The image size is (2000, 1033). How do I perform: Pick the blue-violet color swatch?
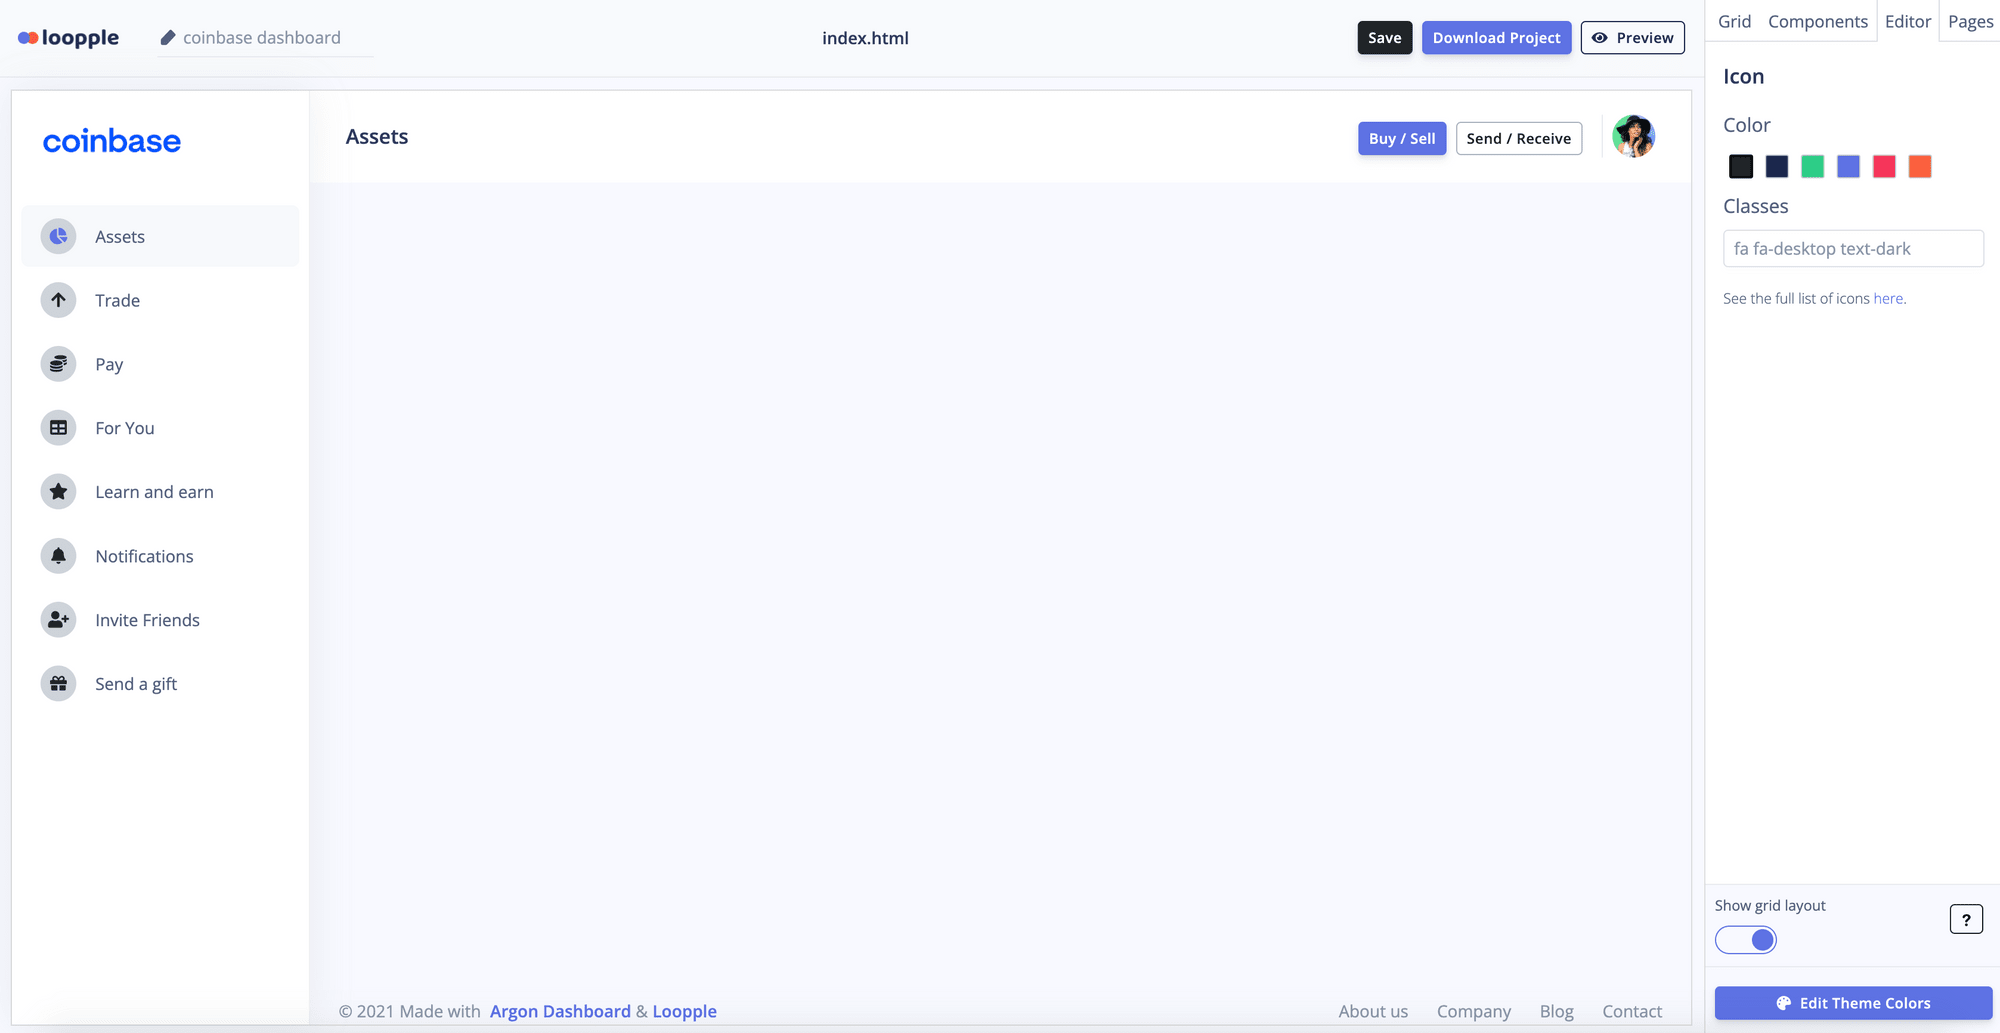pos(1848,166)
